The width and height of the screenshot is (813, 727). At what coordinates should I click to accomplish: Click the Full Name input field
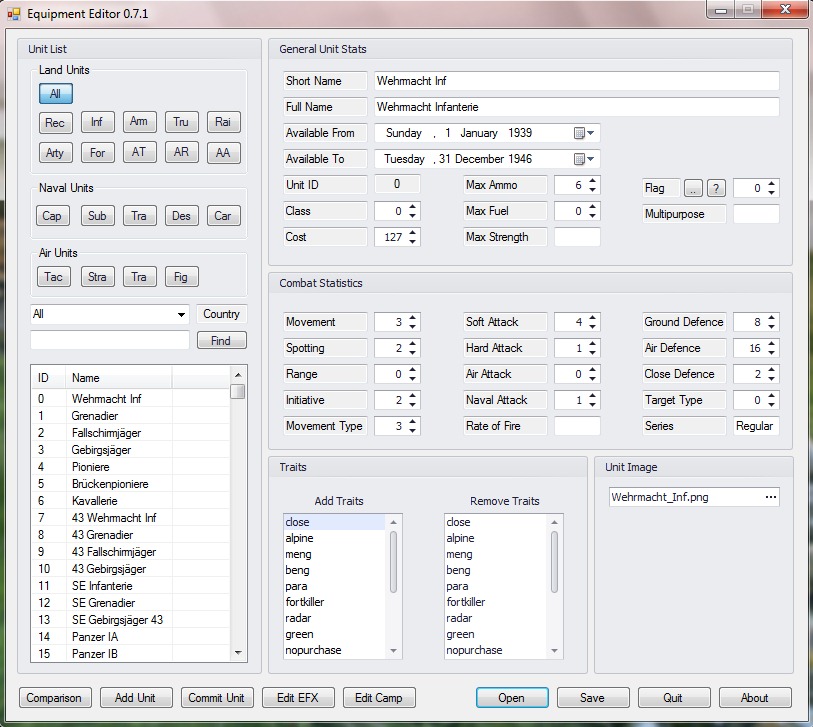click(577, 107)
